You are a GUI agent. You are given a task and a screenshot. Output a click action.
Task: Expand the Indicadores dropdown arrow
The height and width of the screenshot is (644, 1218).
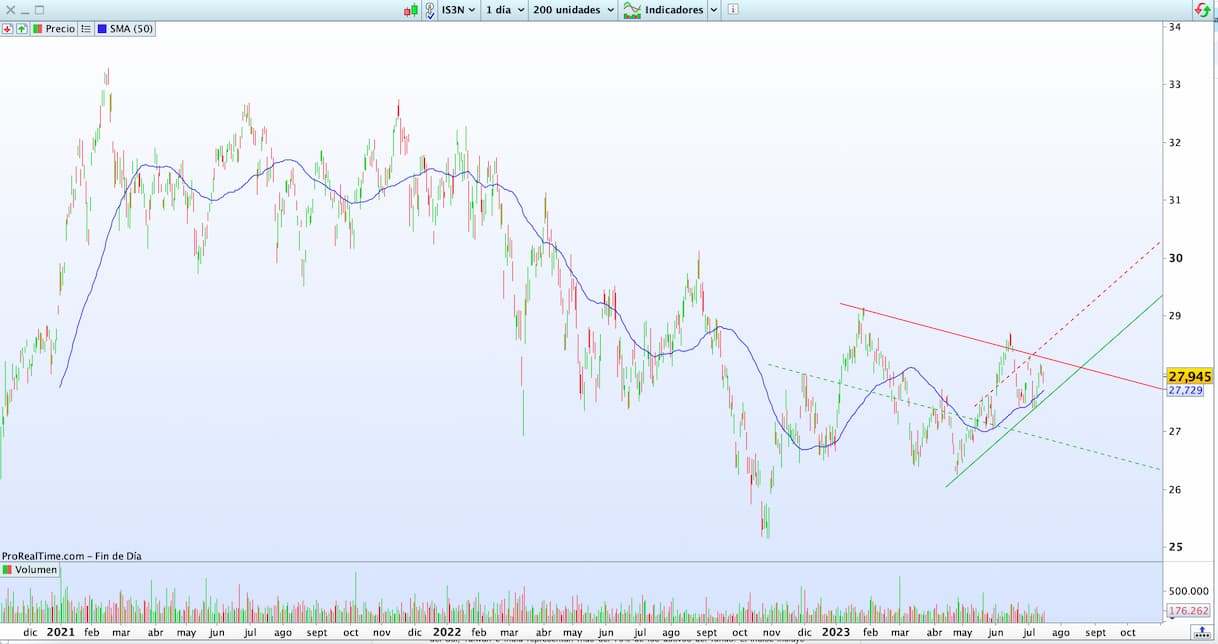(713, 10)
